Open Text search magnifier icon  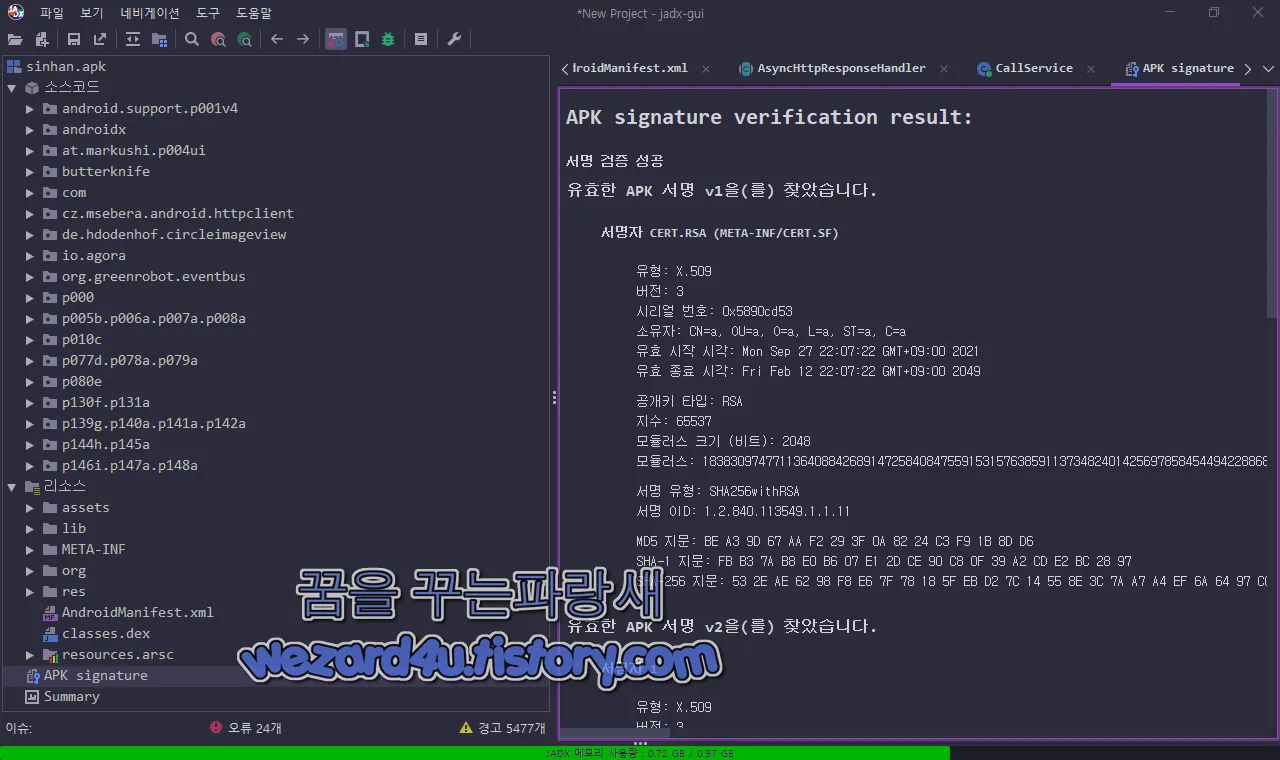click(192, 40)
